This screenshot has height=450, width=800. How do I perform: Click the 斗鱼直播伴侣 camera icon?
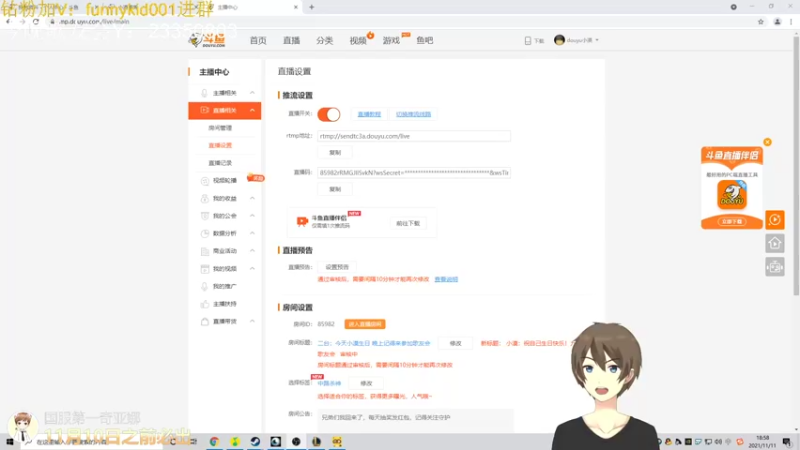click(x=302, y=221)
